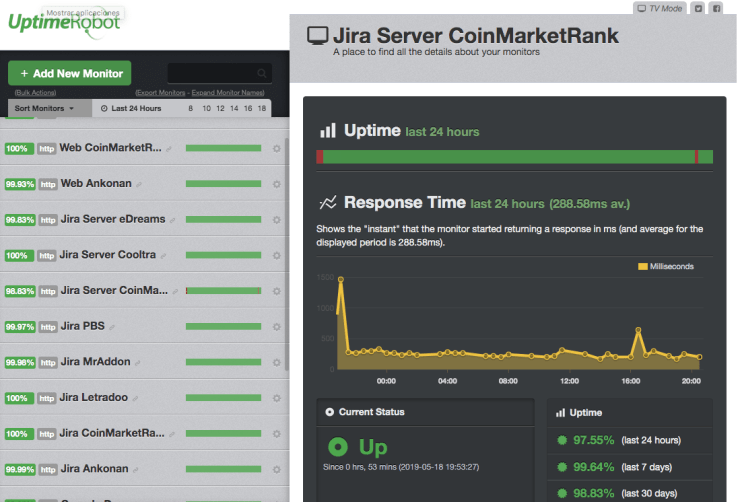The height and width of the screenshot is (502, 740).
Task: Open Twitter share icon in header
Action: click(x=699, y=8)
